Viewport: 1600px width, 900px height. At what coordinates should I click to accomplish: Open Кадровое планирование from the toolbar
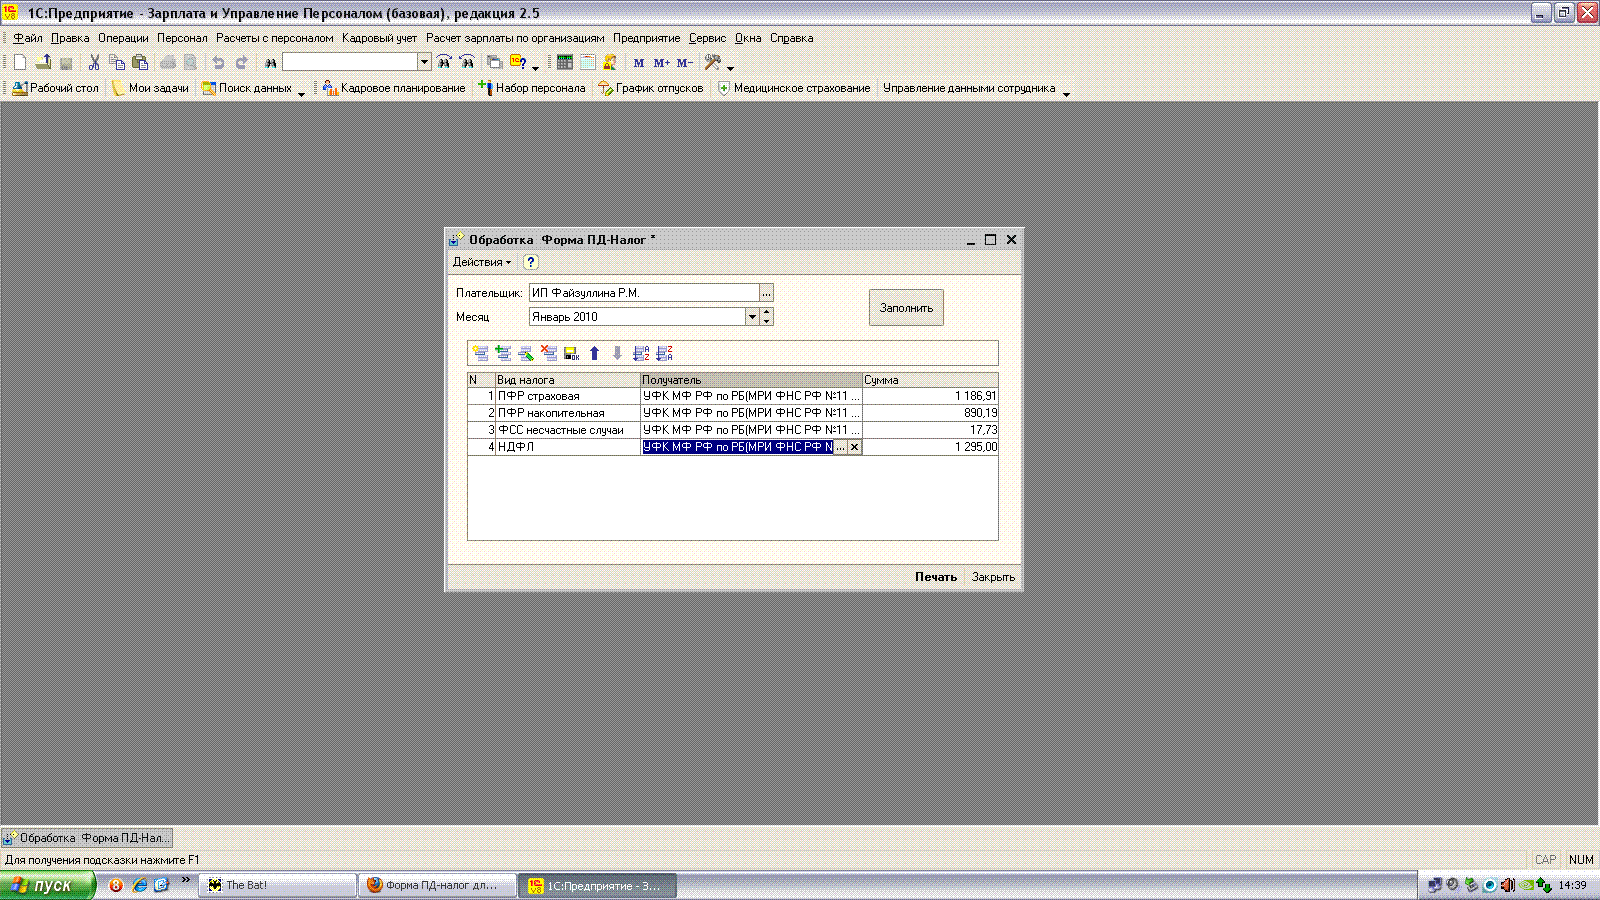pos(394,88)
